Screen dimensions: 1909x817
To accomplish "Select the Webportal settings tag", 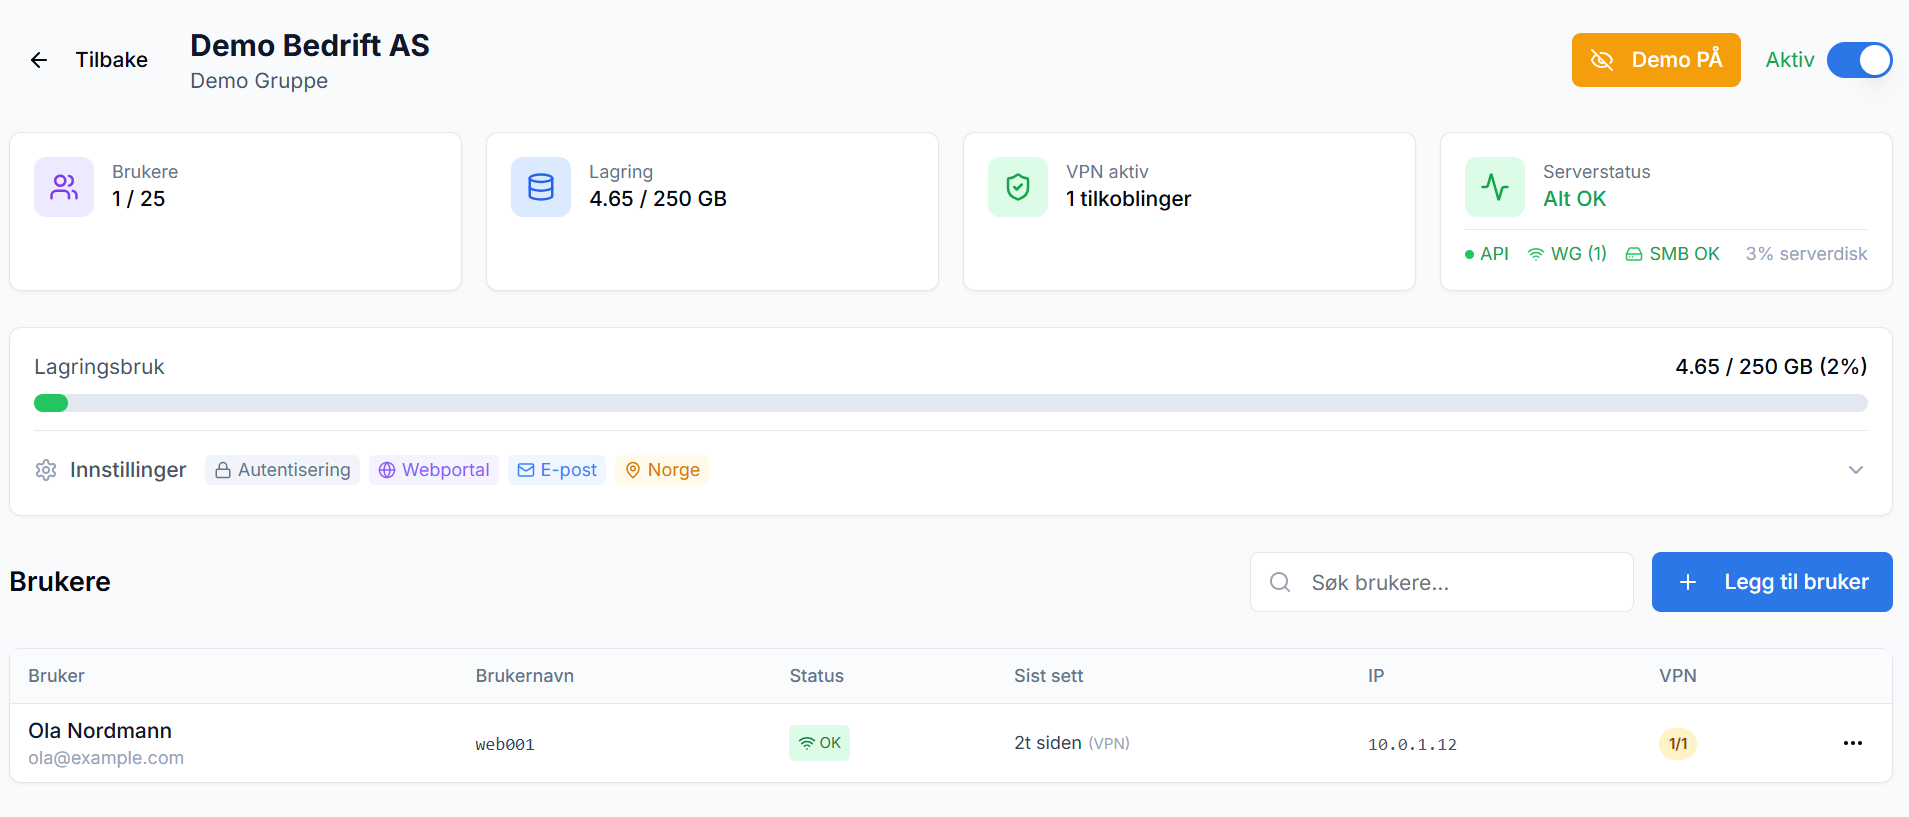I will point(434,470).
